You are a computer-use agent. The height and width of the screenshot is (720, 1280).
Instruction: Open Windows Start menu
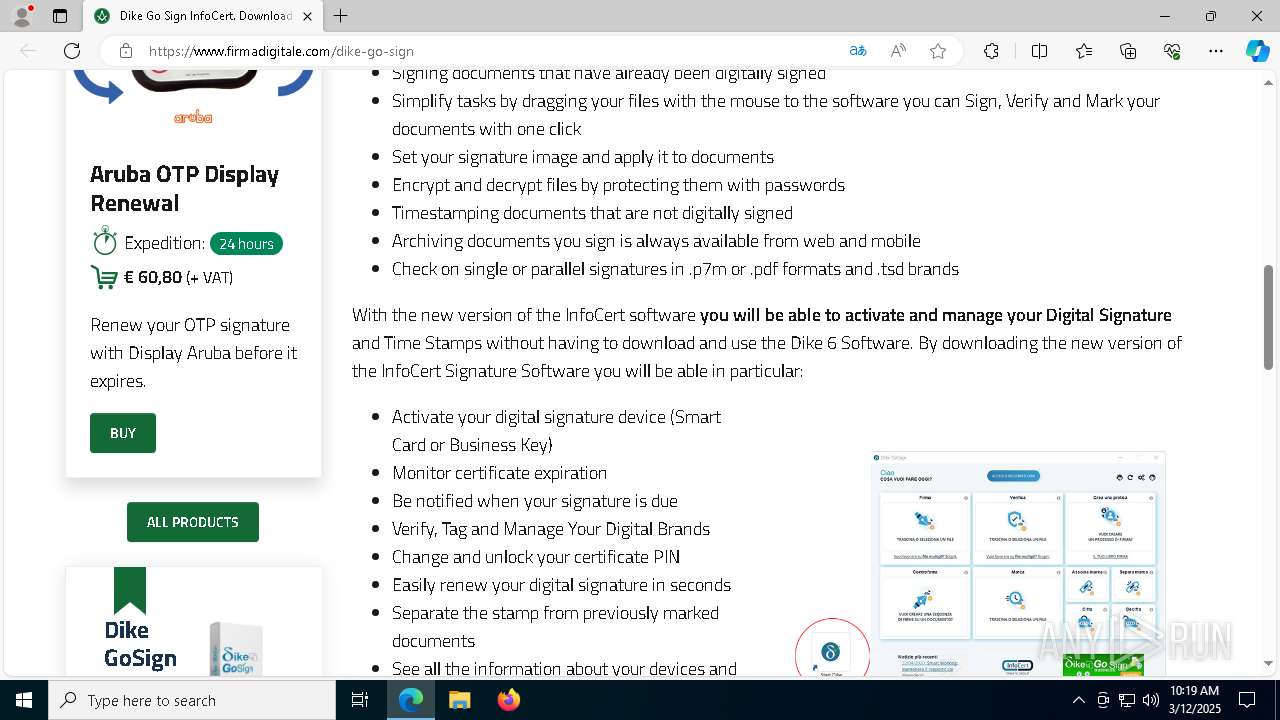pos(24,700)
